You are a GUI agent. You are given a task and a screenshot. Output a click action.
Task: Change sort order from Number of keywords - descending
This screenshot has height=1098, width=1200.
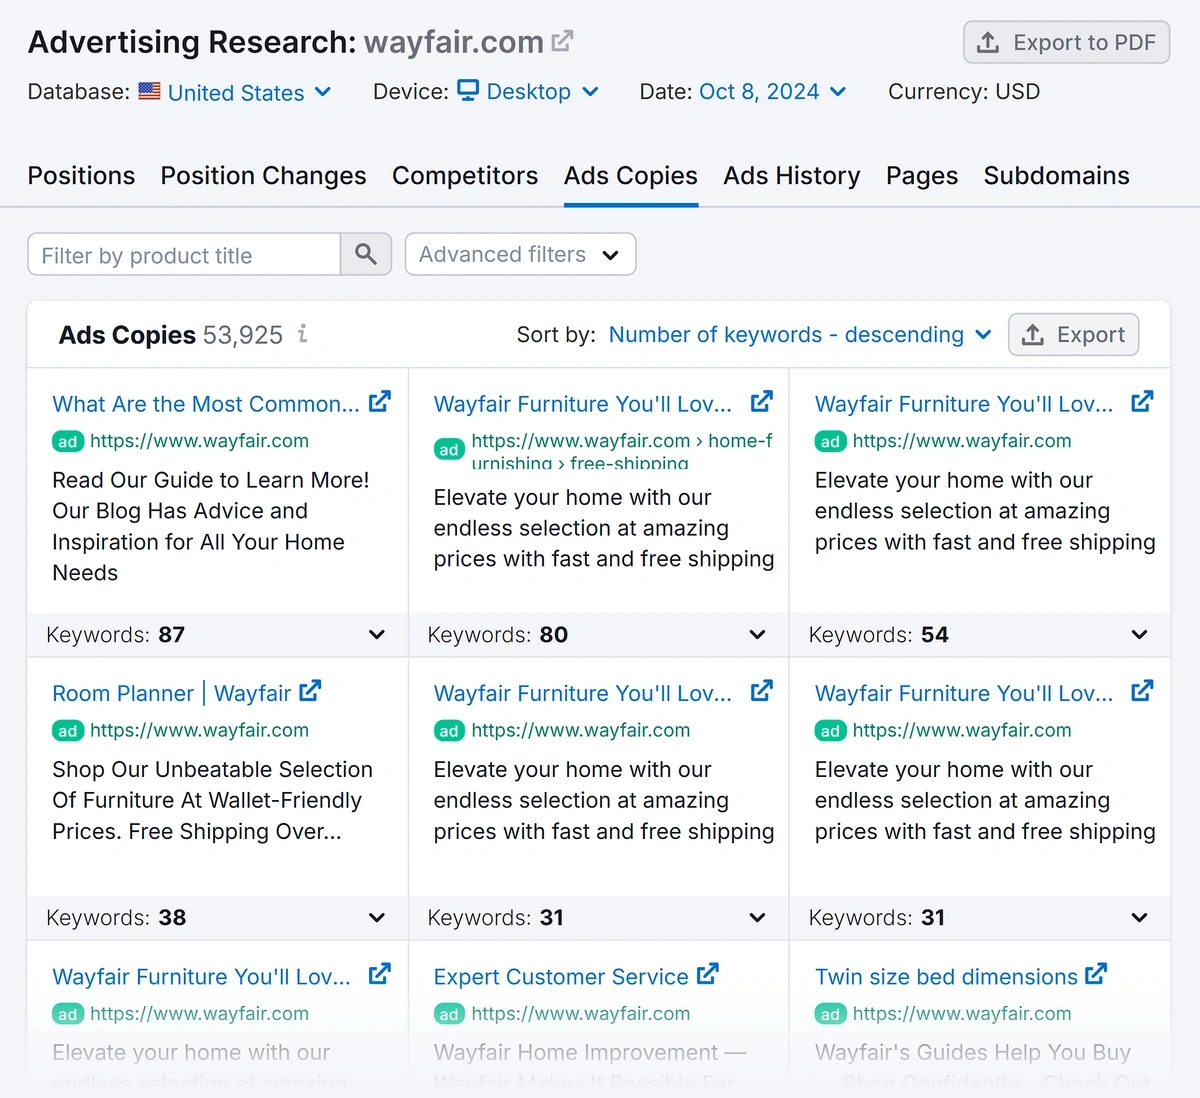tap(800, 335)
